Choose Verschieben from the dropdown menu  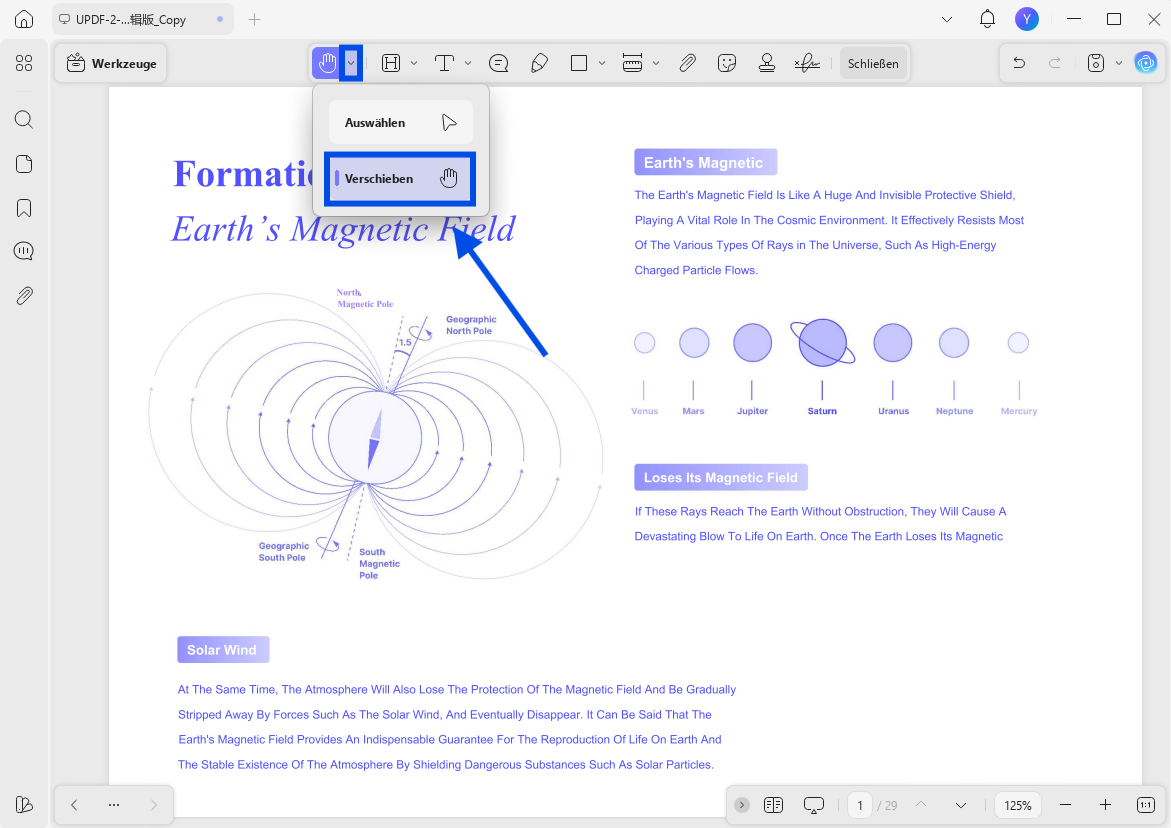(x=400, y=178)
